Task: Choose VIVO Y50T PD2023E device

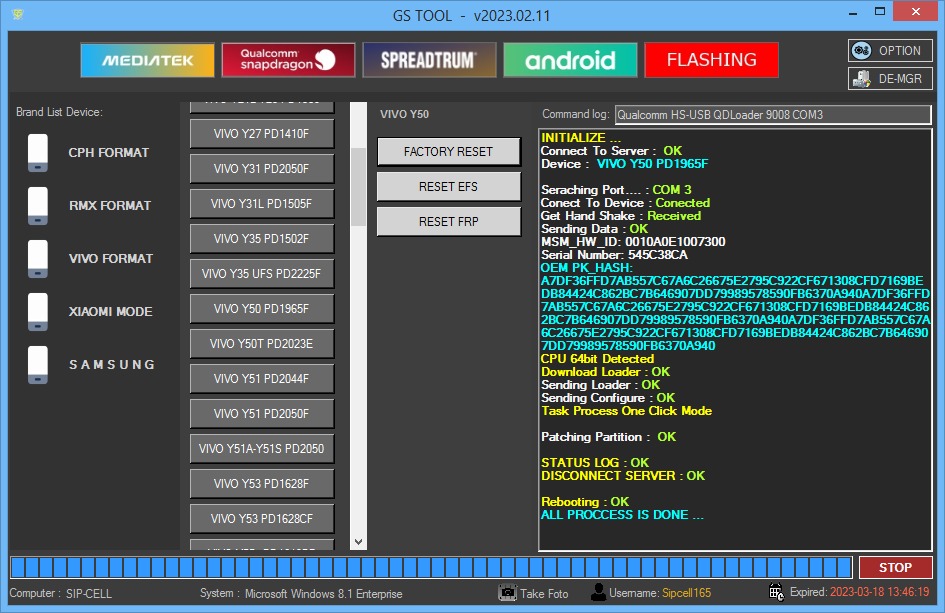Action: click(x=262, y=344)
